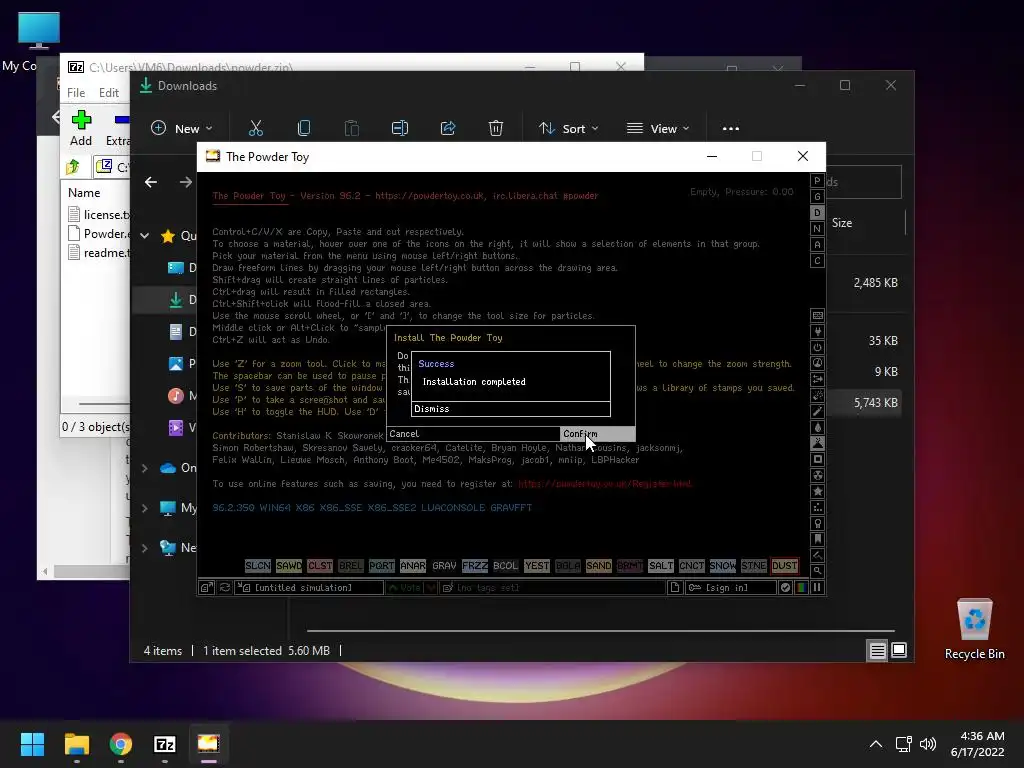Open the See more ellipsis in Downloads
The height and width of the screenshot is (768, 1024).
tap(731, 129)
